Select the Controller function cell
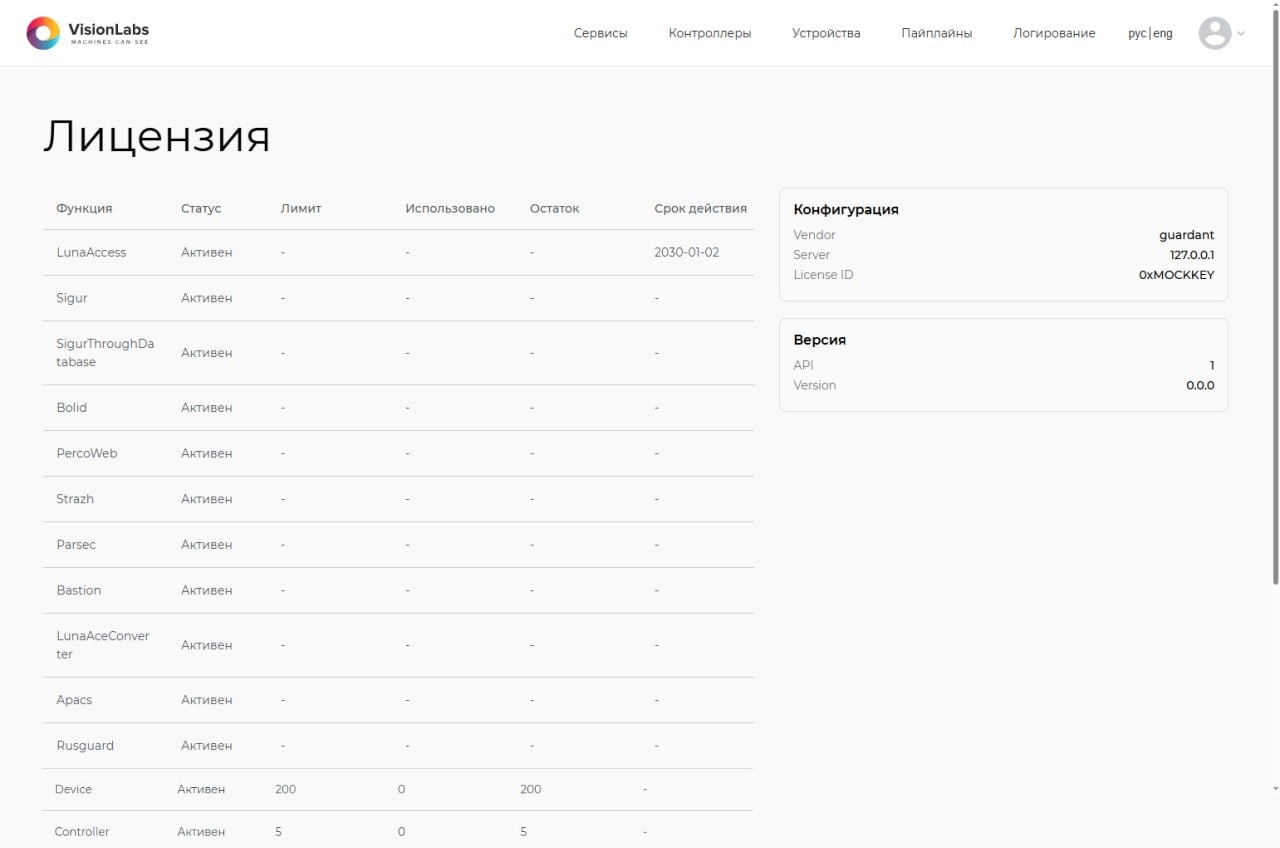The image size is (1280, 848). pyautogui.click(x=82, y=831)
